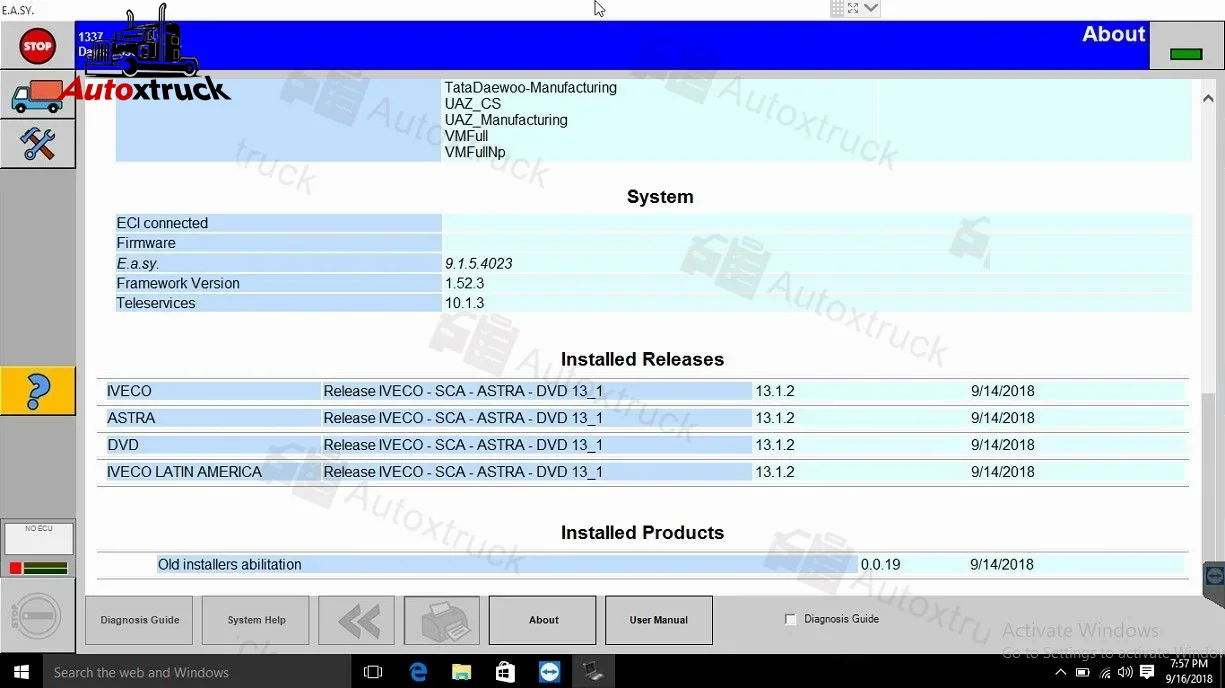Select the IVECO row in Installed Releases
Image resolution: width=1225 pixels, height=688 pixels.
645,391
